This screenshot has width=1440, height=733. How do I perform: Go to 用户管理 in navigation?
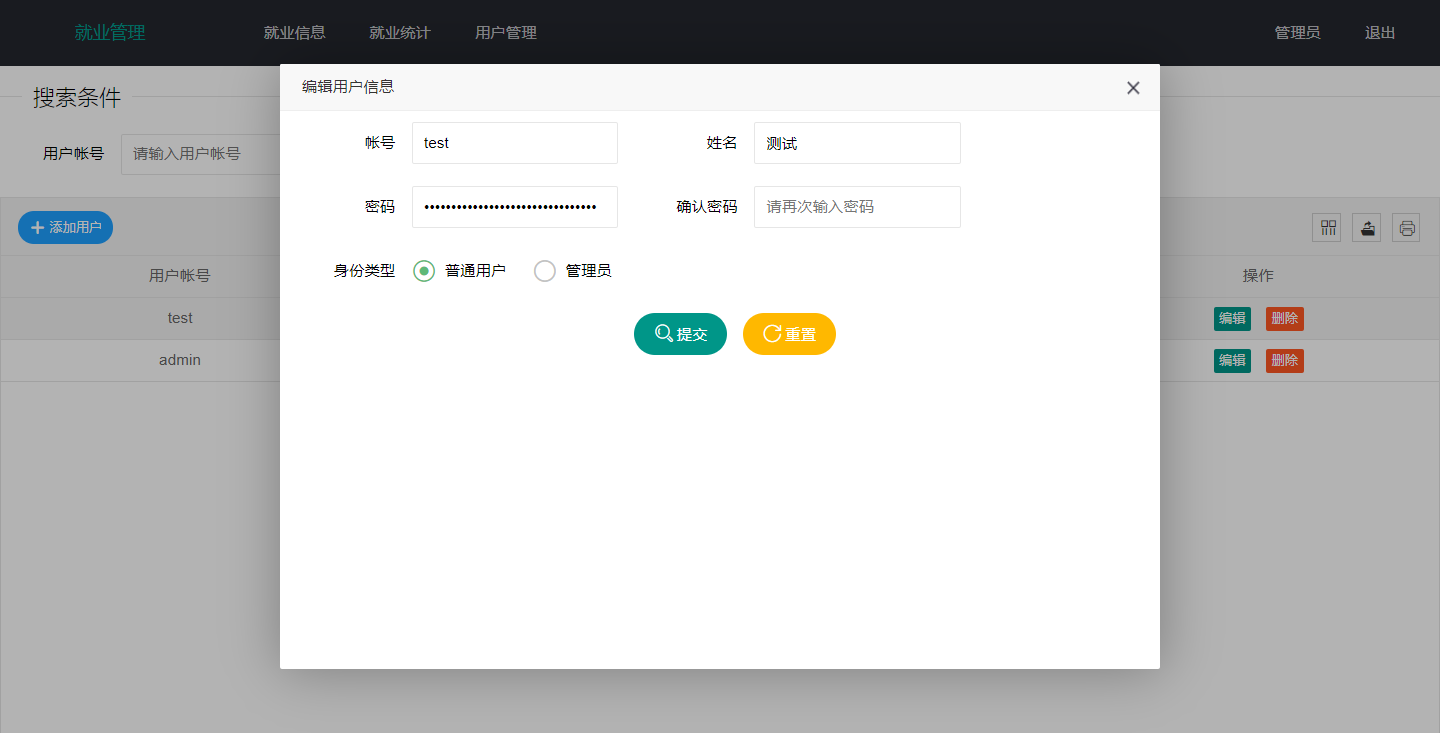click(x=506, y=33)
